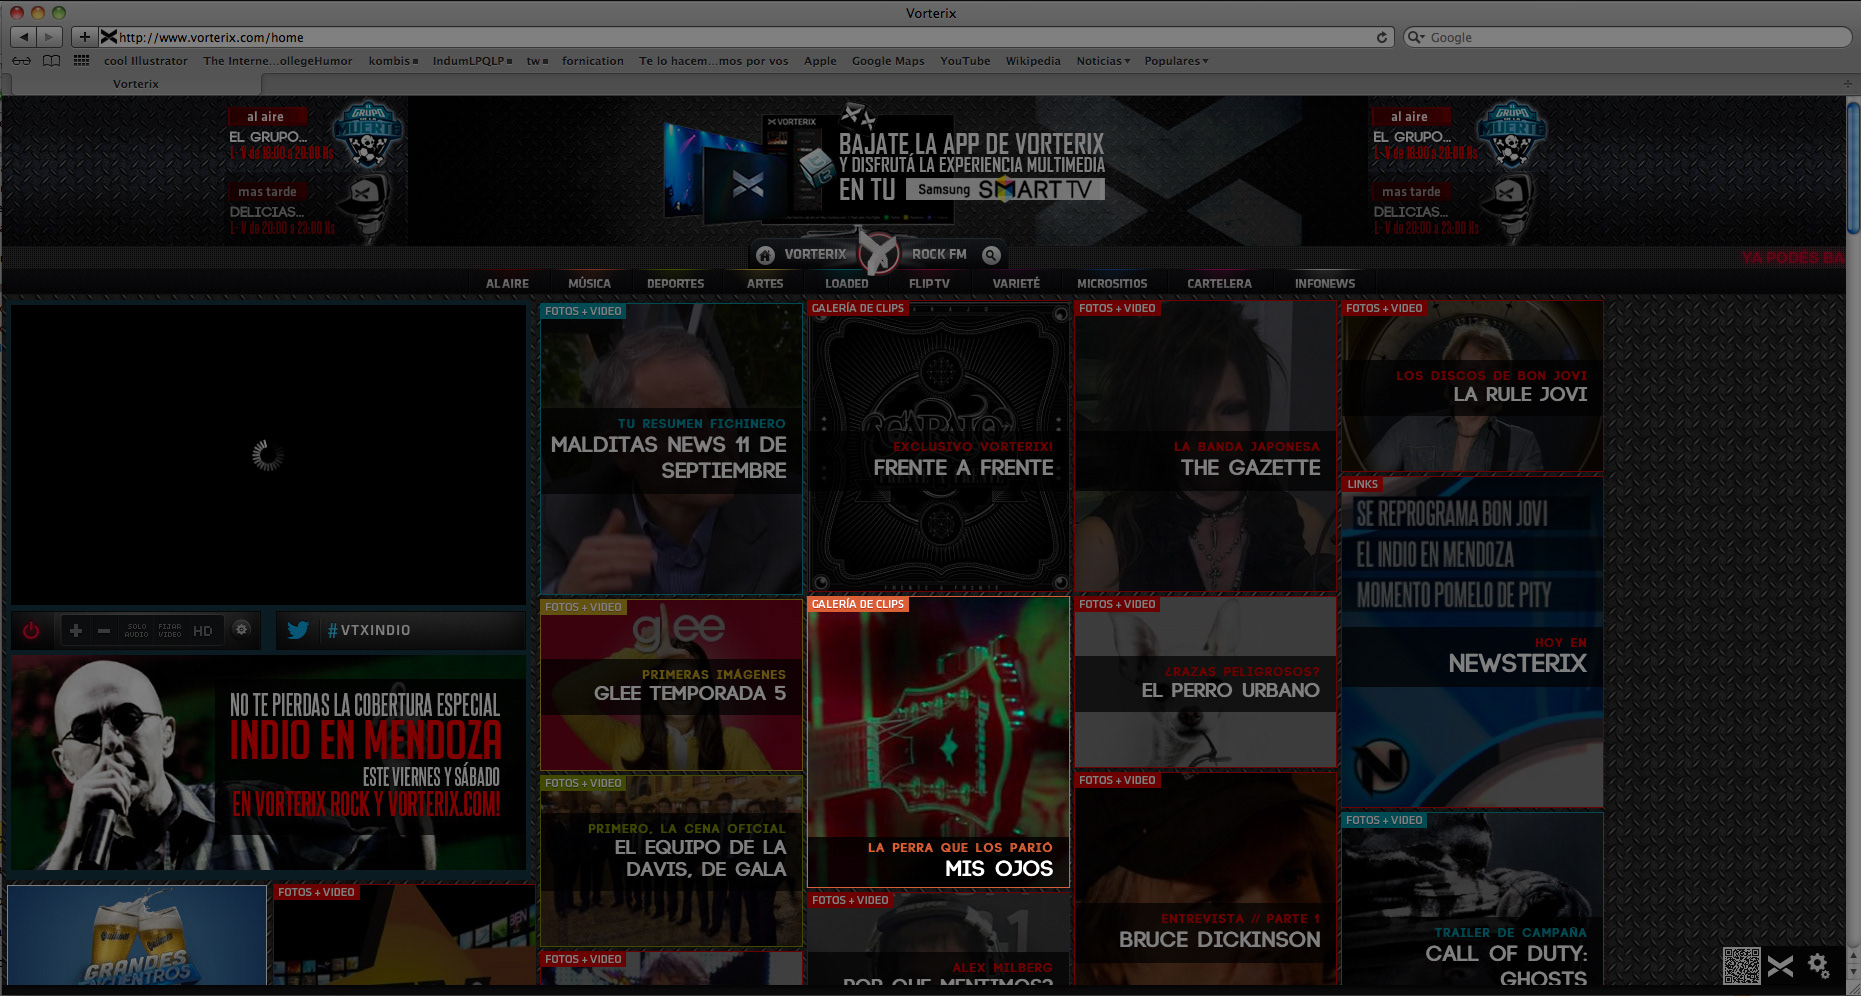The height and width of the screenshot is (996, 1861).
Task: Click the Vorterix X logo icon at the page bottom
Action: [x=1781, y=966]
